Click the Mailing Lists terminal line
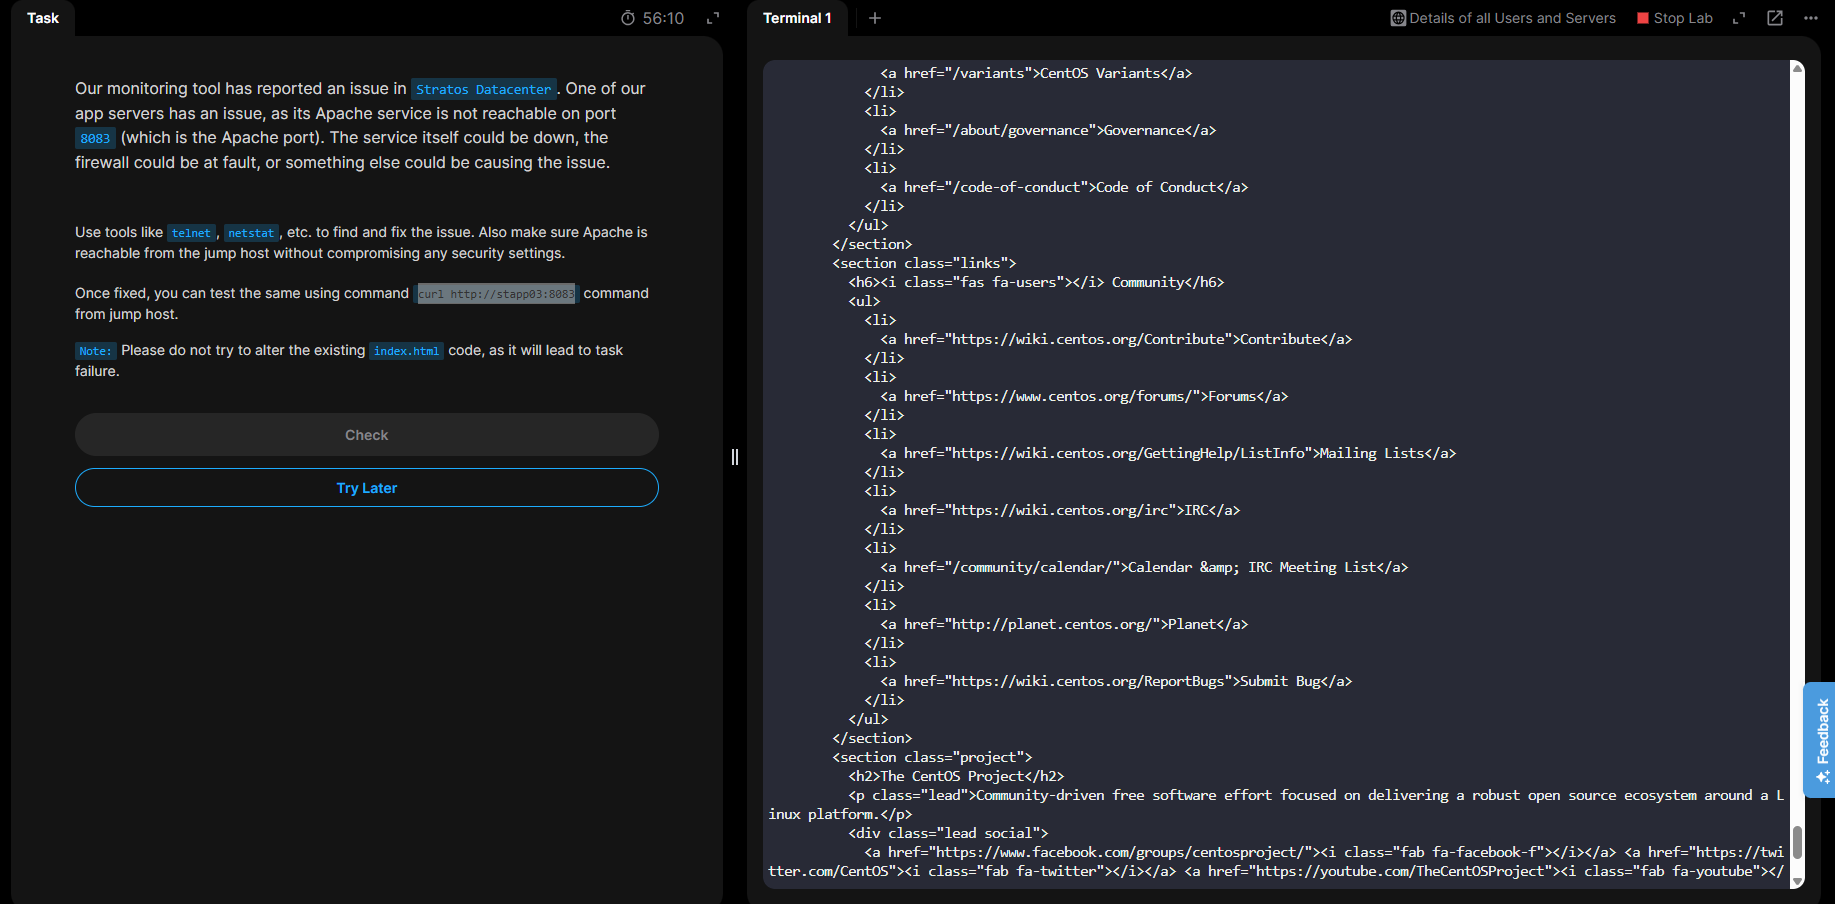The image size is (1835, 904). click(x=1168, y=453)
